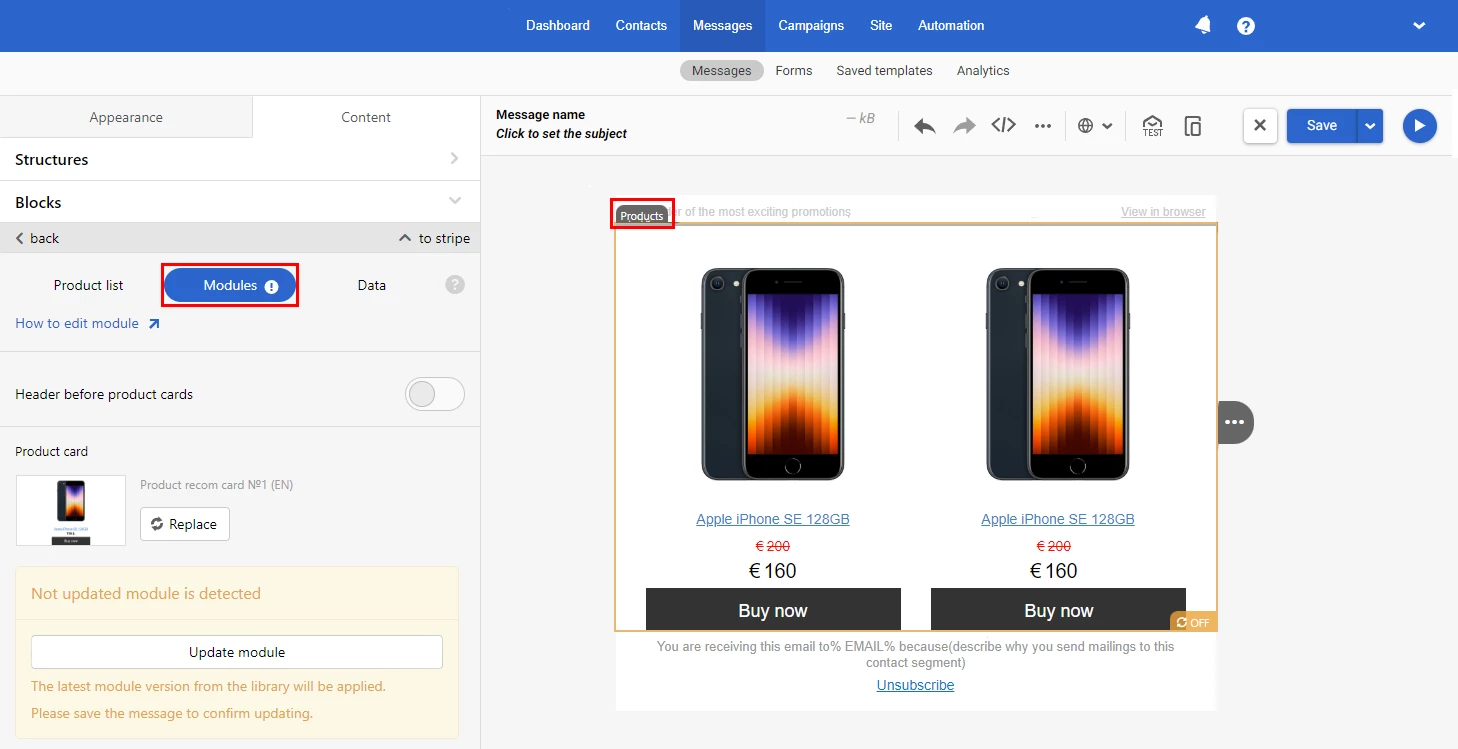Select the left € 160 price text
The height and width of the screenshot is (749, 1458).
click(773, 571)
